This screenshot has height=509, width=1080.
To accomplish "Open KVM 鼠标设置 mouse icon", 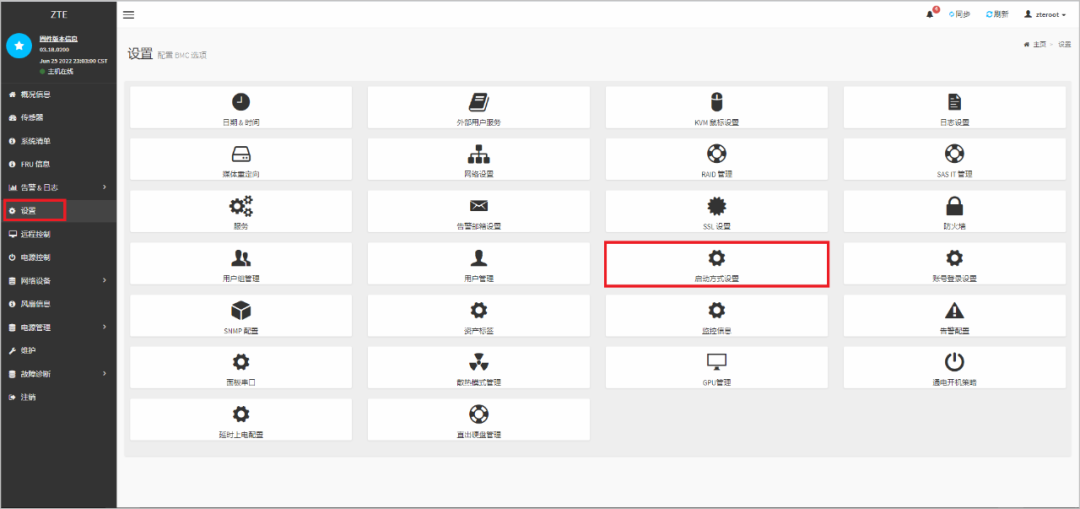I will pos(716,102).
